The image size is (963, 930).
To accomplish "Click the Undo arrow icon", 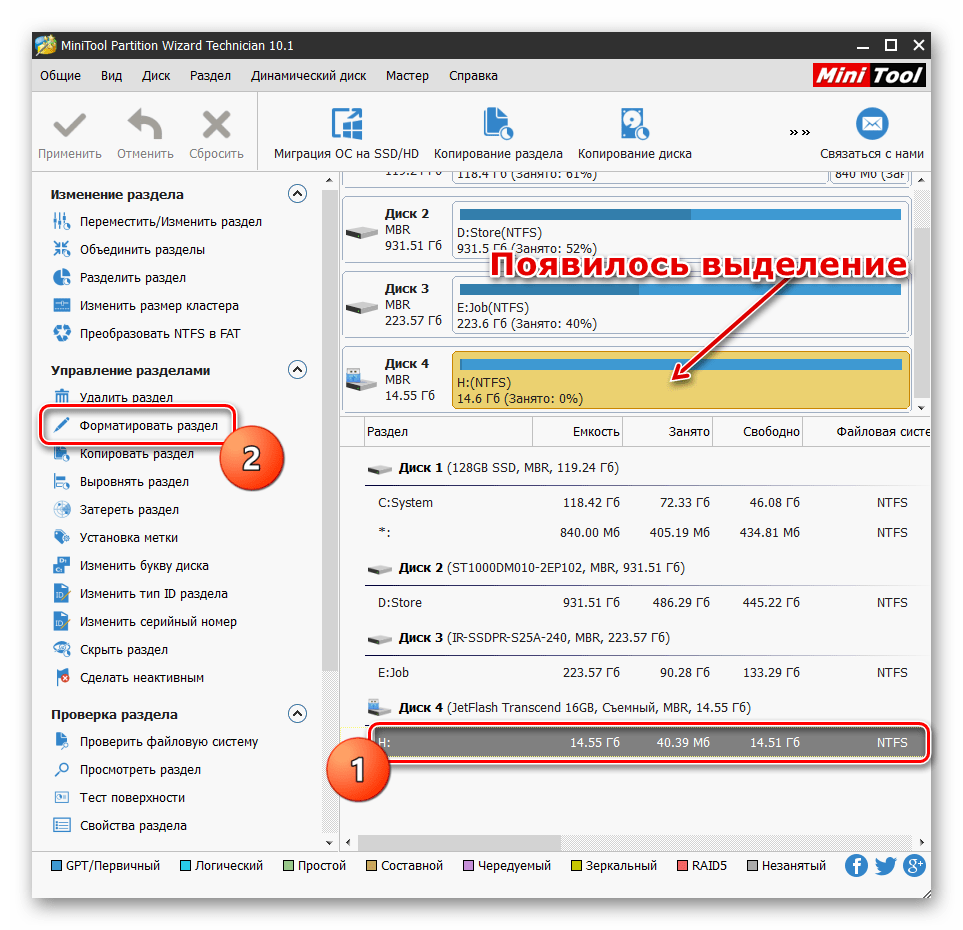I will click(145, 125).
